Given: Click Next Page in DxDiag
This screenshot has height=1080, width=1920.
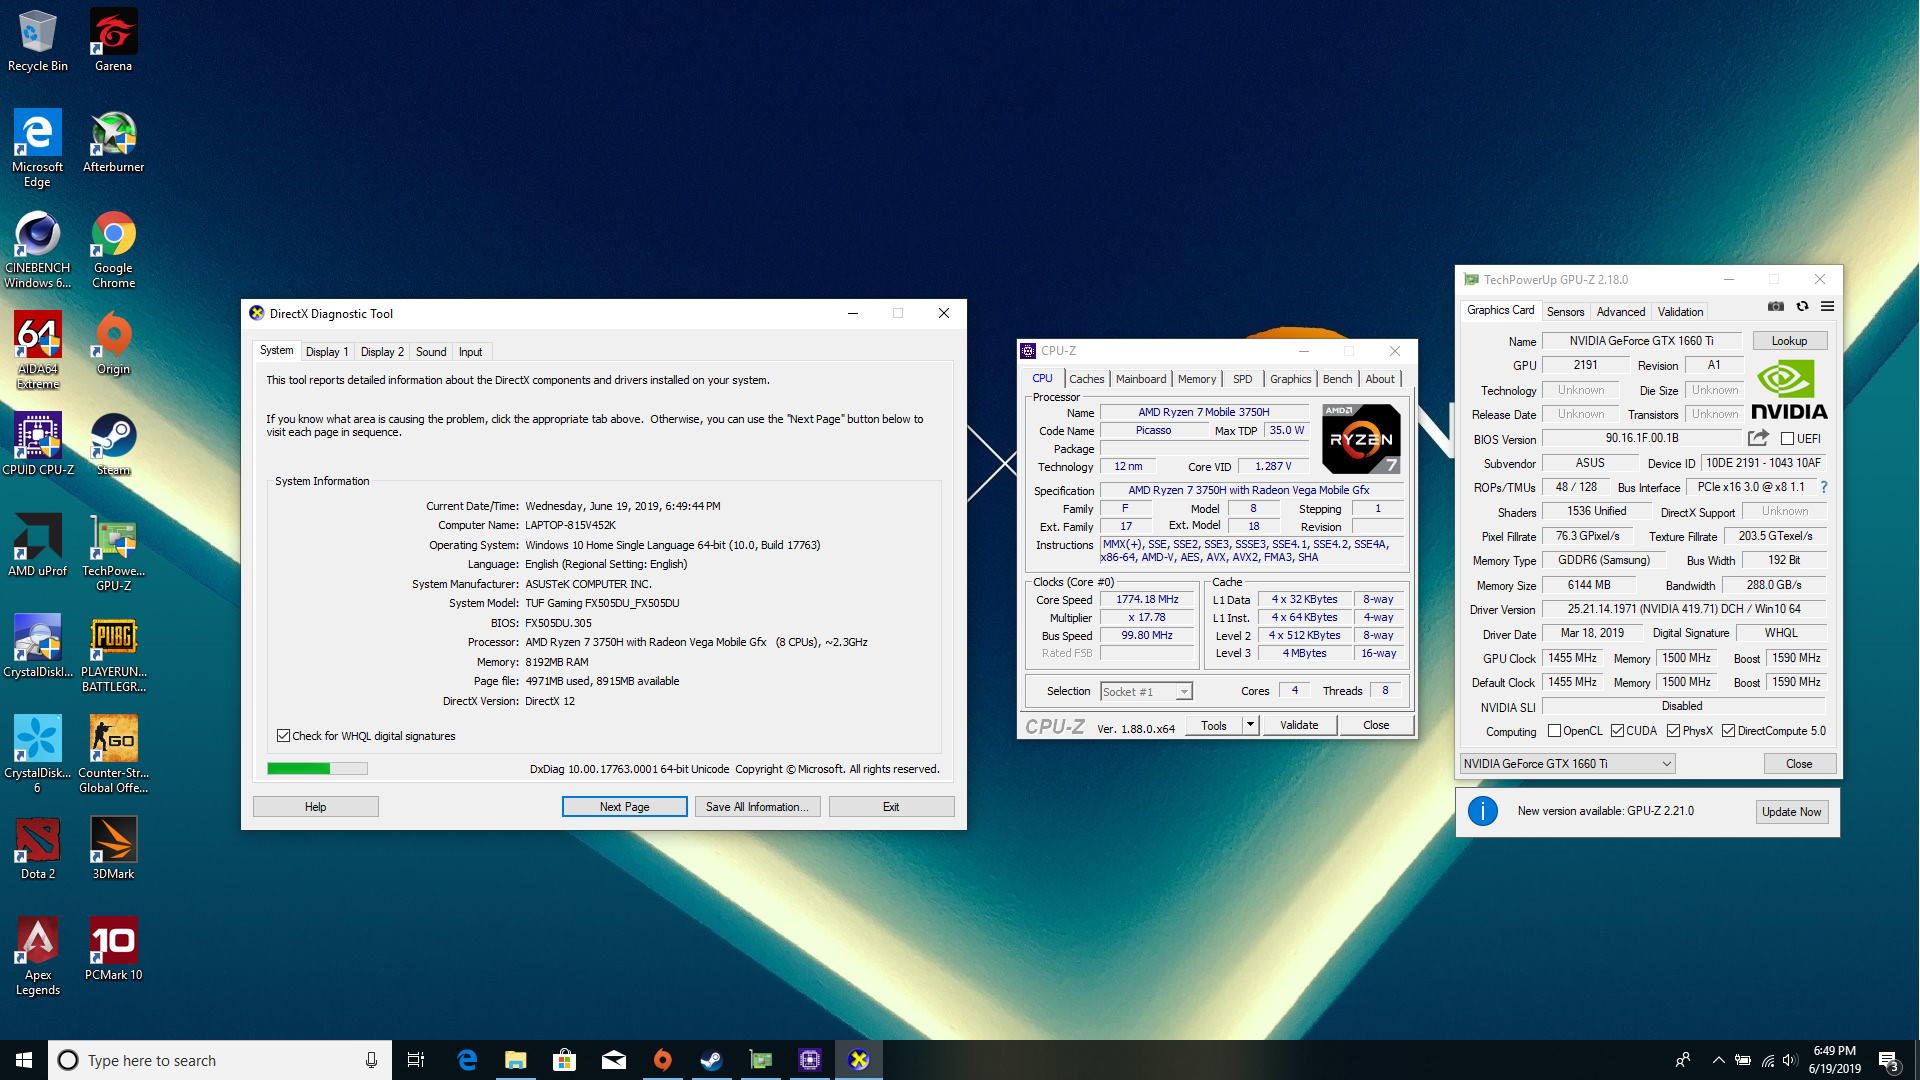Looking at the screenshot, I should [x=624, y=807].
